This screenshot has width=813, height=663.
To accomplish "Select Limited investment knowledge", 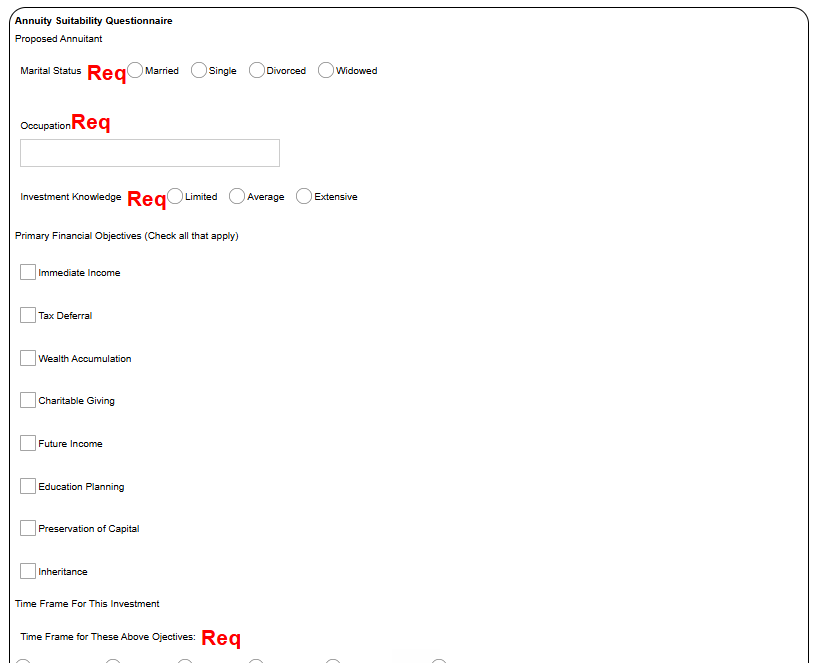I will (175, 196).
